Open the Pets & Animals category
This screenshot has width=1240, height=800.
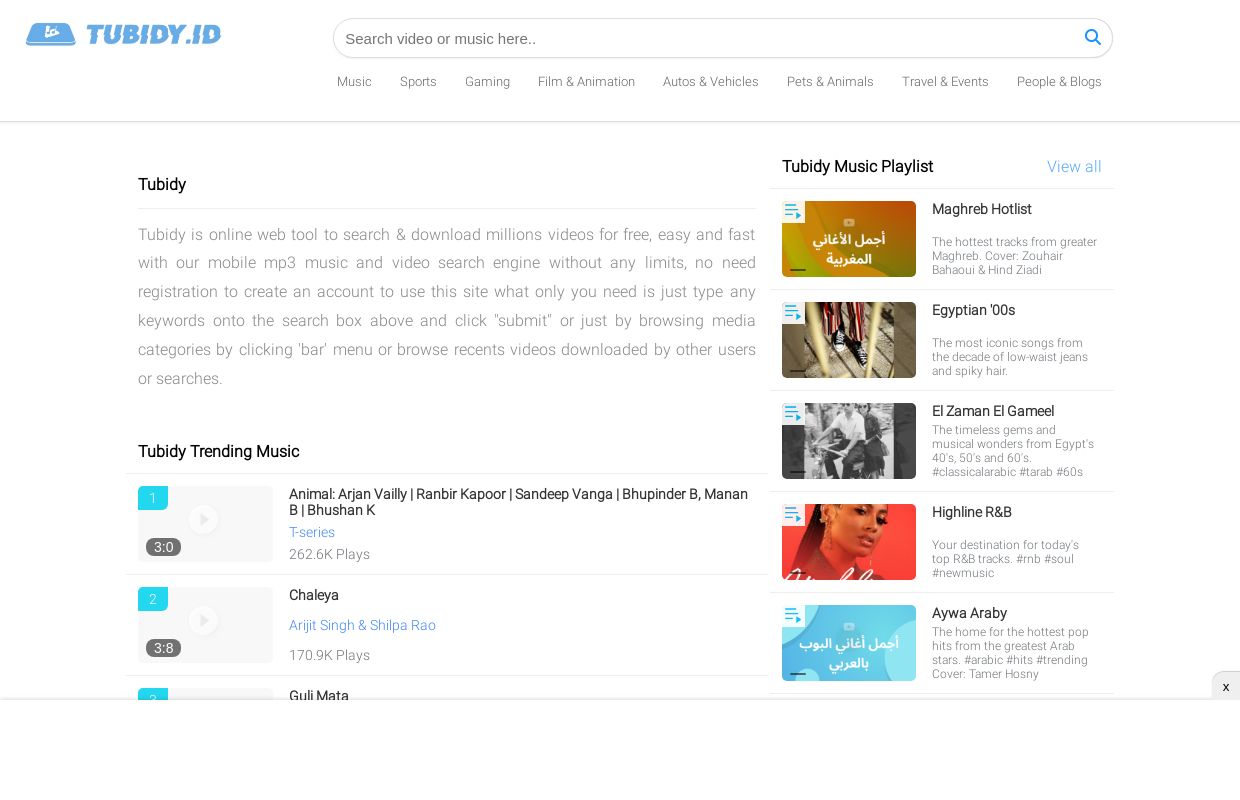pos(830,81)
